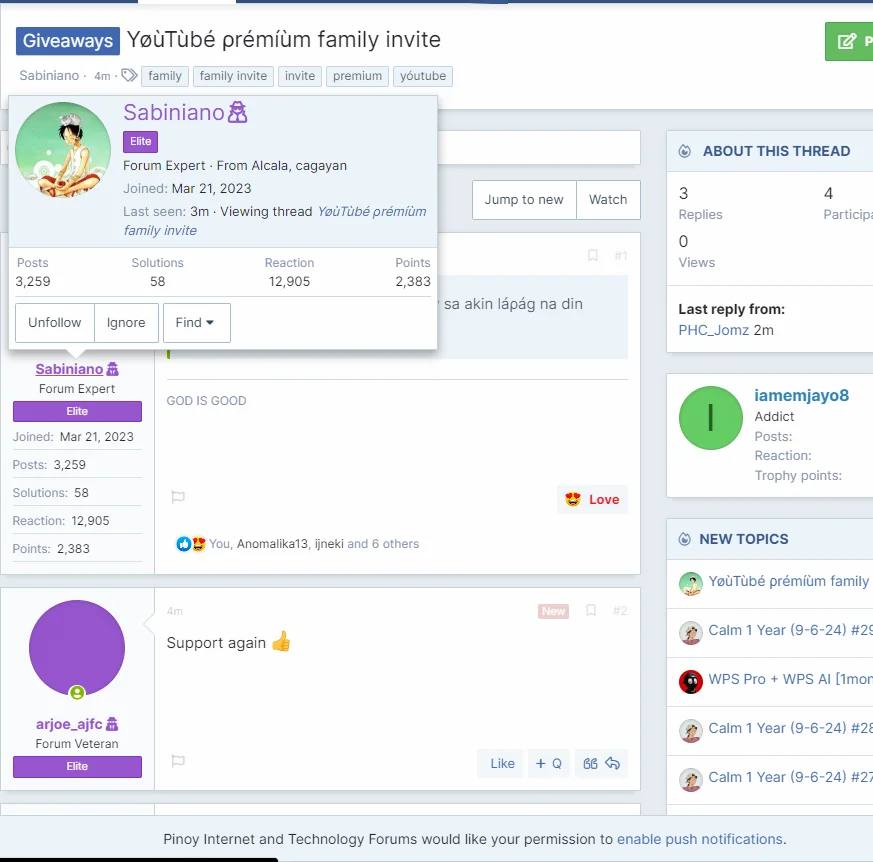Open iamemjayo8's green avatar
The width and height of the screenshot is (873, 862).
pos(710,418)
